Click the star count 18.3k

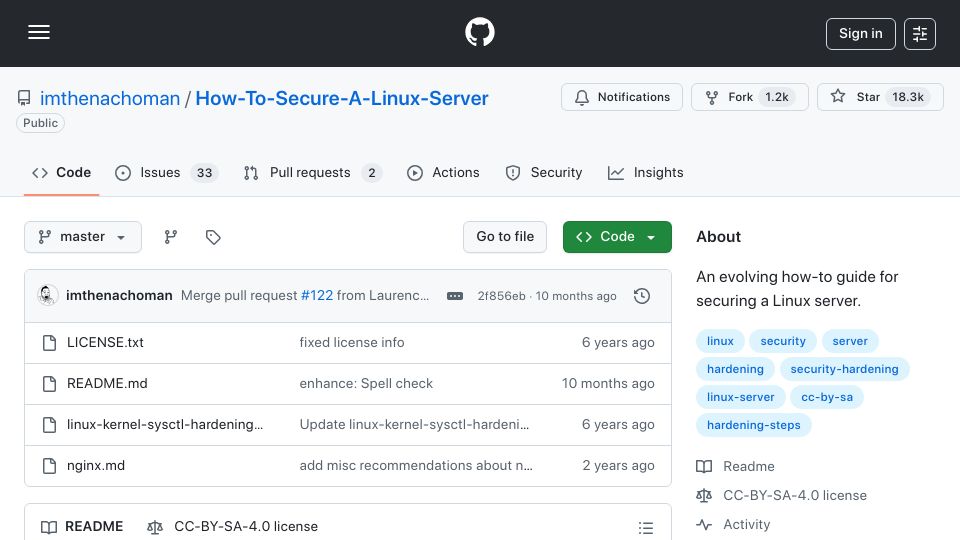[x=907, y=97]
